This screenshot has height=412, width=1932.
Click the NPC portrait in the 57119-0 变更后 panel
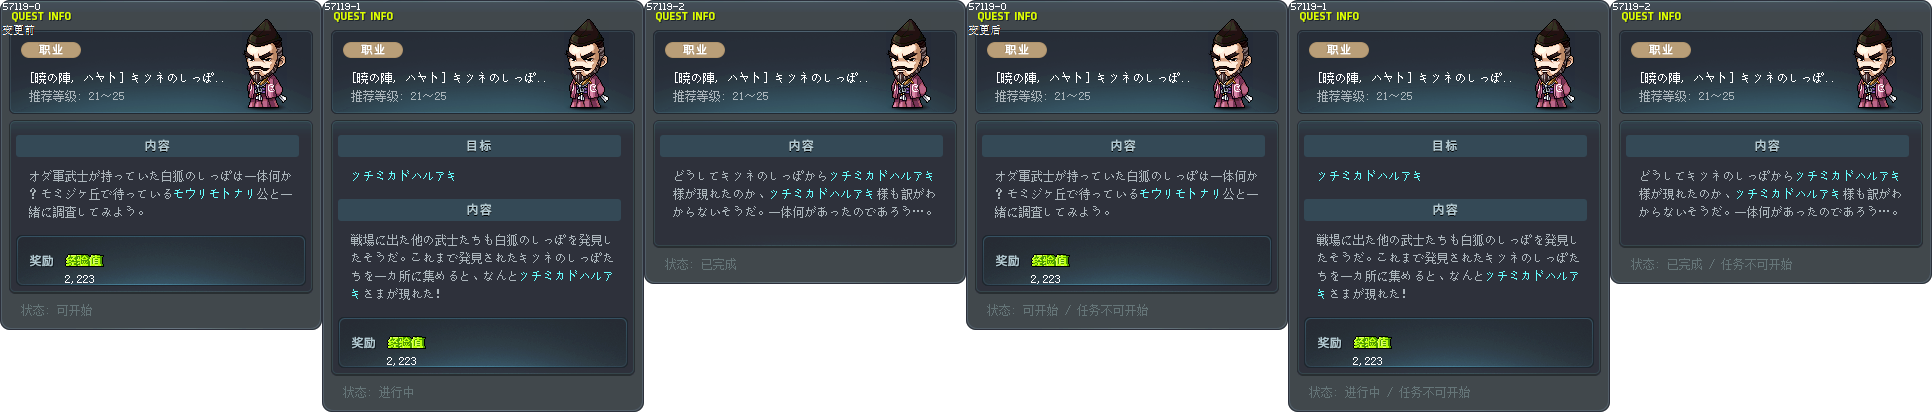[1231, 64]
